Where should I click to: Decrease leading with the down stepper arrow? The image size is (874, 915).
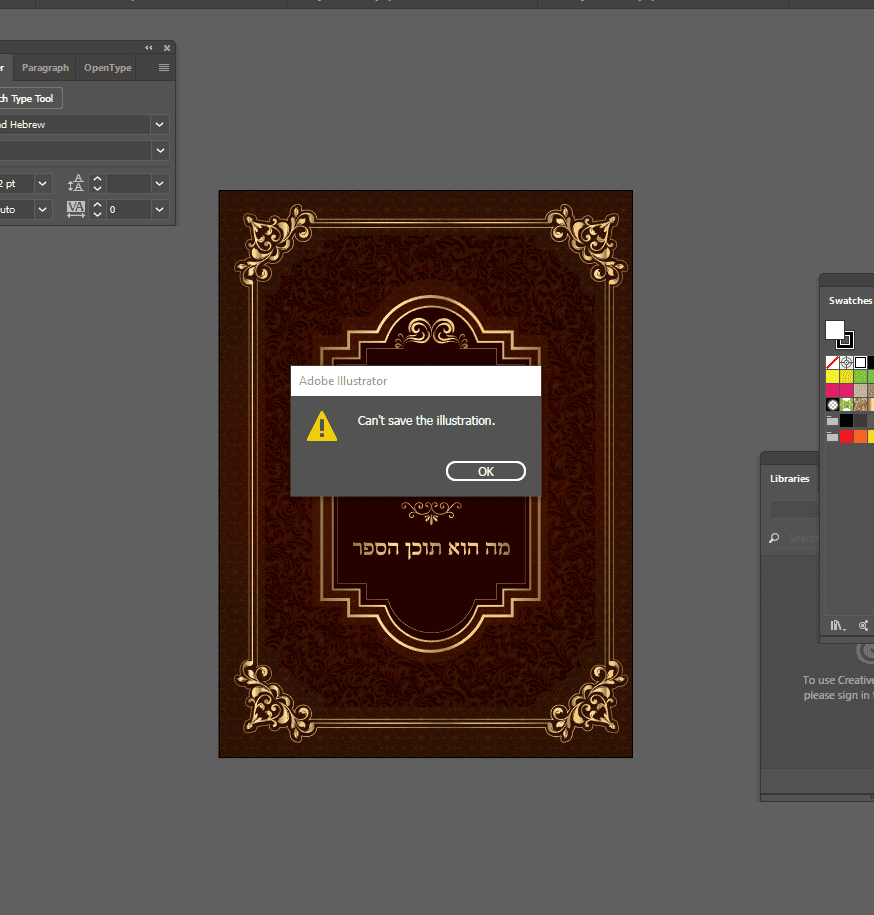coord(97,188)
